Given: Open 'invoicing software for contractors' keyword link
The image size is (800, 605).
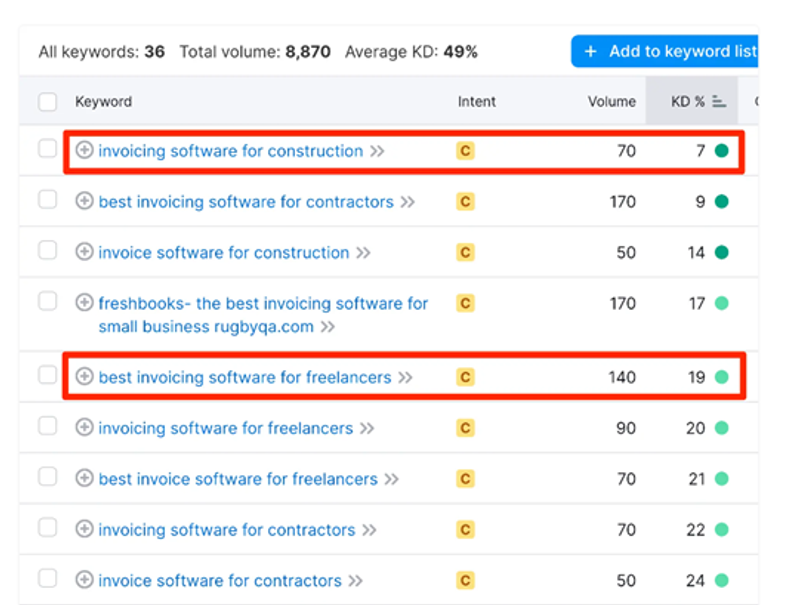Looking at the screenshot, I should coord(227,530).
